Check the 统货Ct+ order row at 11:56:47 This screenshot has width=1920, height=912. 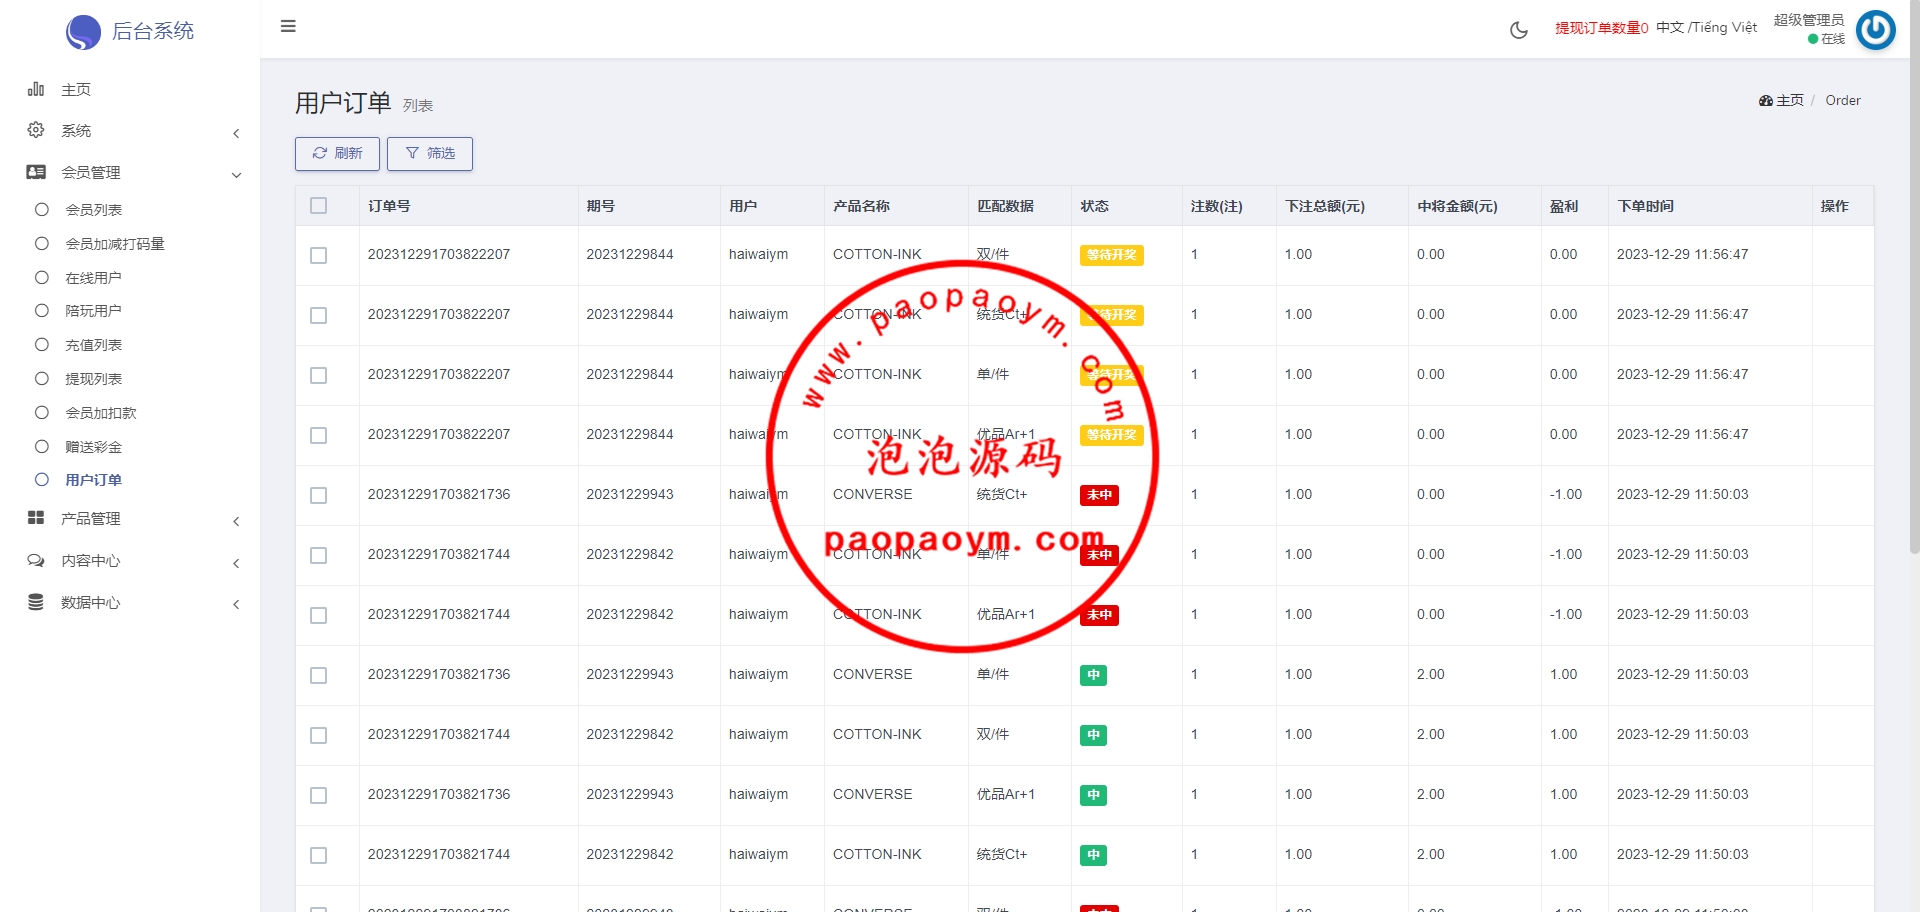[319, 315]
